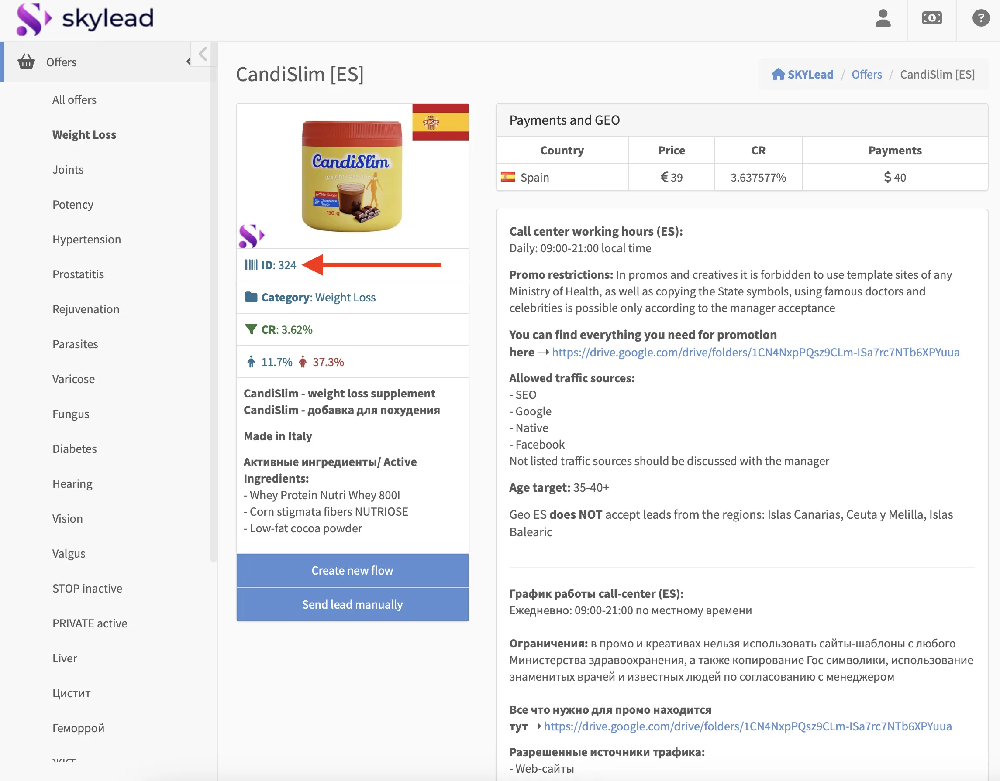Select All offers in sidebar
Screen dimensions: 1000x781
pos(74,100)
